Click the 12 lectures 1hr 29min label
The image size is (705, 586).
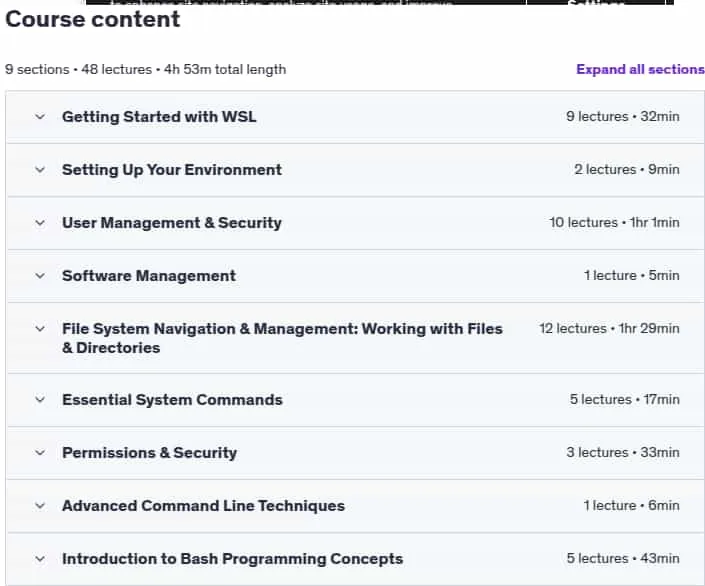609,329
